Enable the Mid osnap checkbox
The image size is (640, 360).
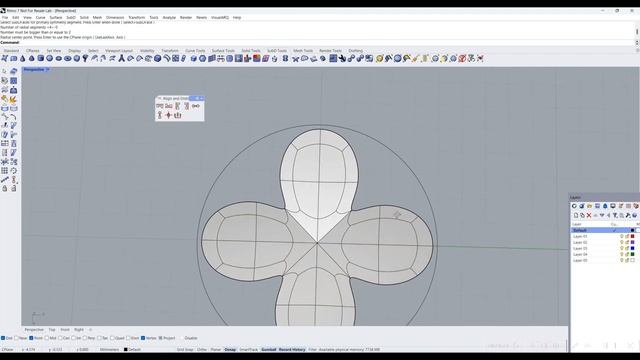[47, 338]
